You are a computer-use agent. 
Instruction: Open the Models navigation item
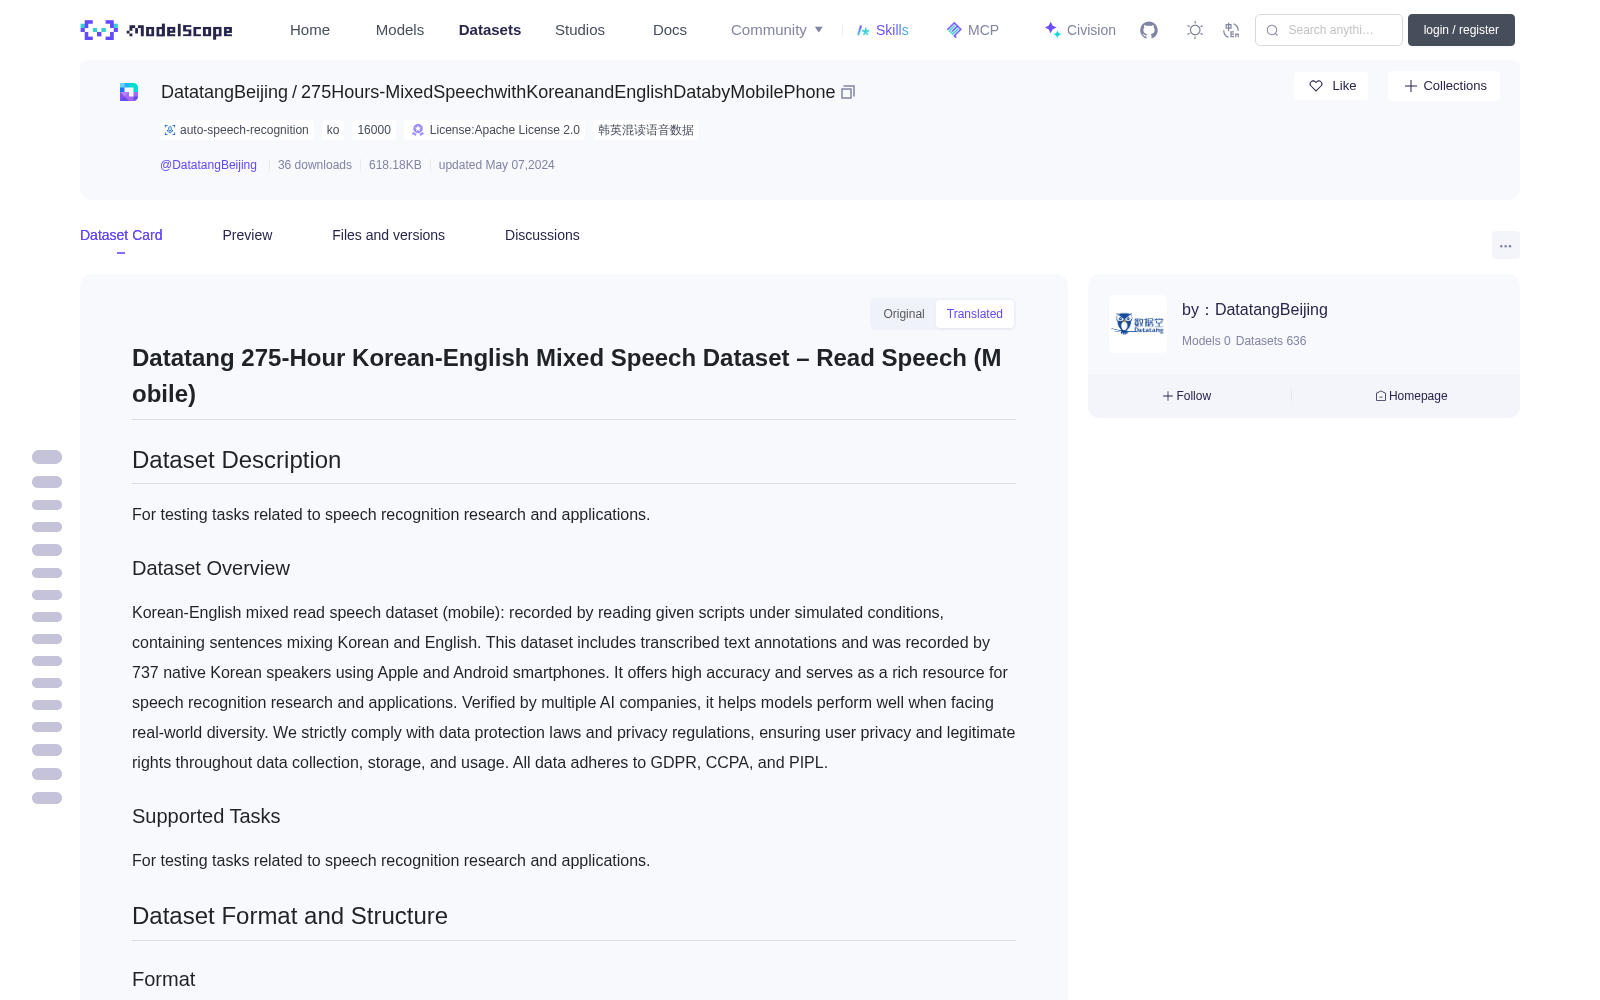point(400,30)
